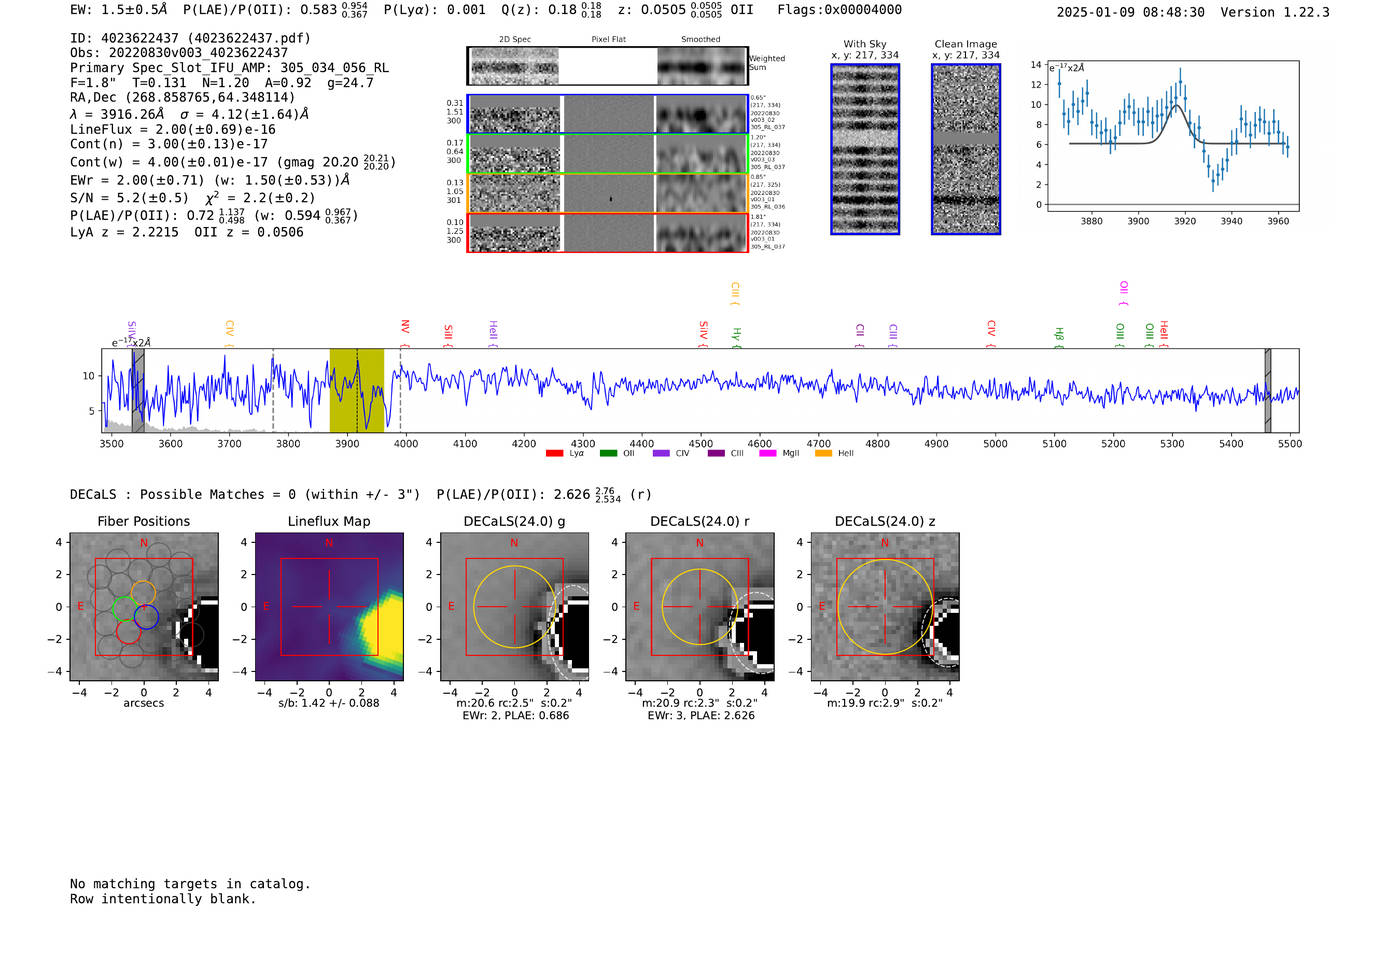The height and width of the screenshot is (953, 1400).
Task: Click the green Hγ line marker
Action: 737,338
